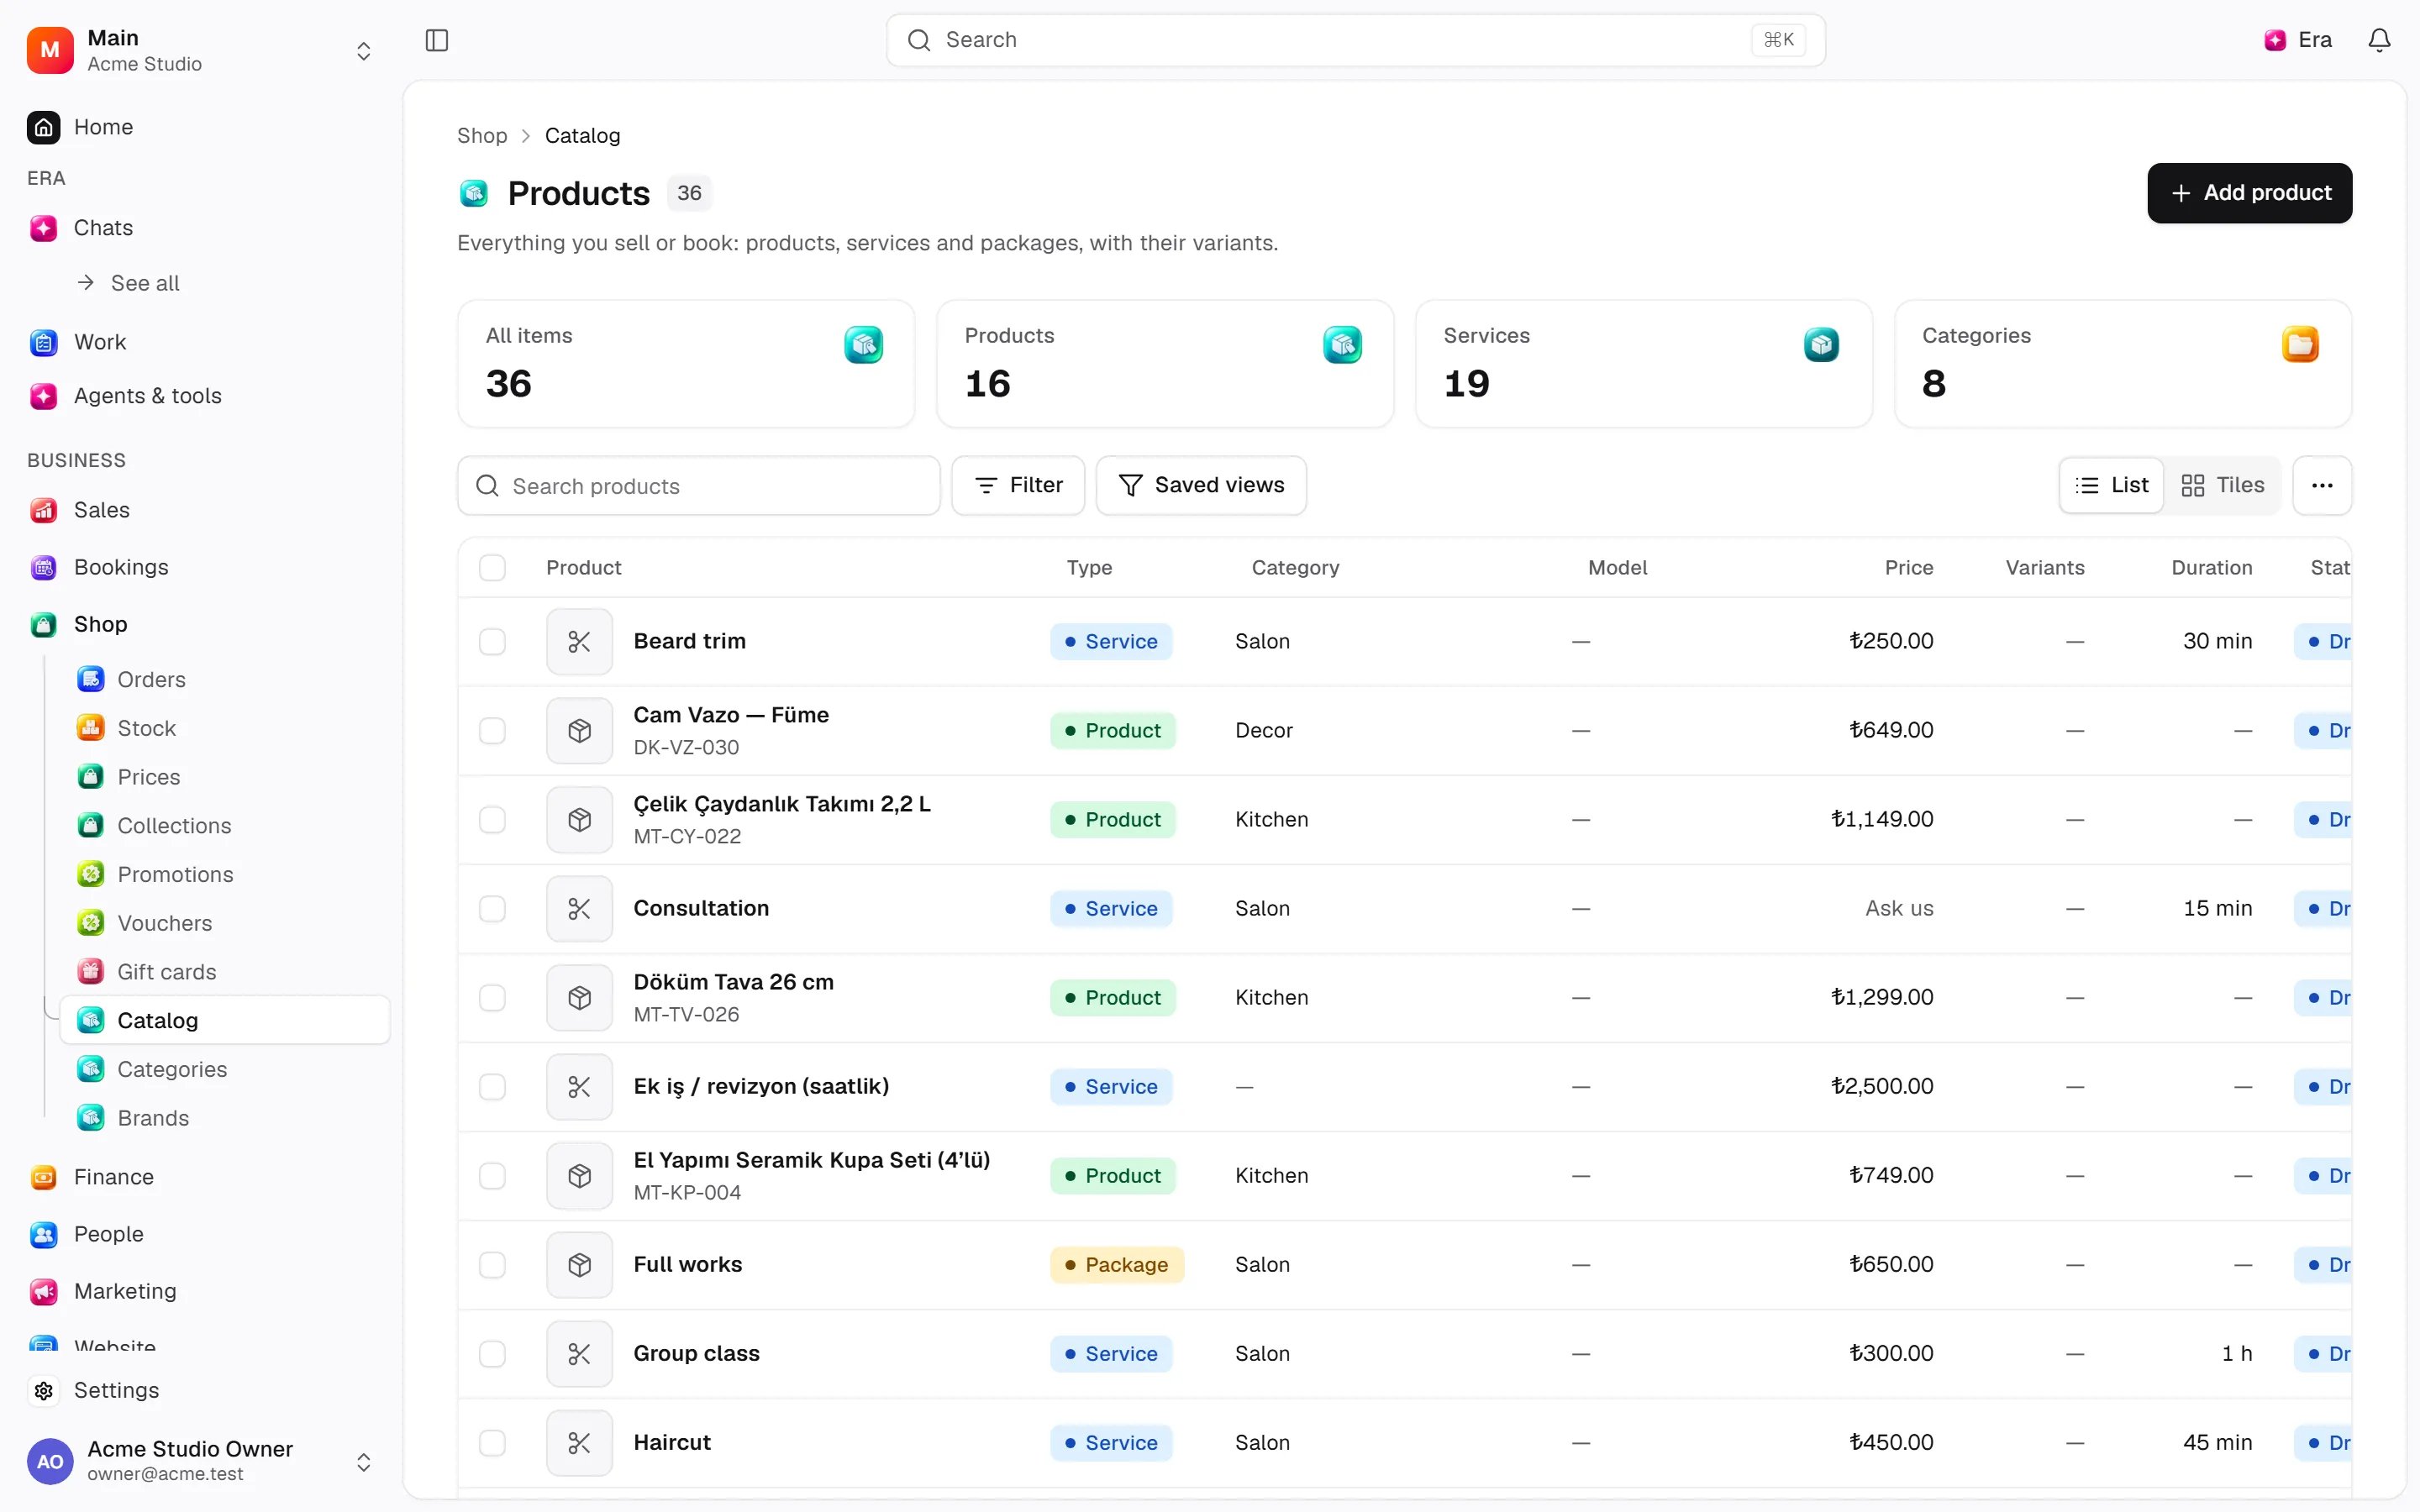Focus the Search products field
The image size is (2420, 1512).
[x=699, y=486]
